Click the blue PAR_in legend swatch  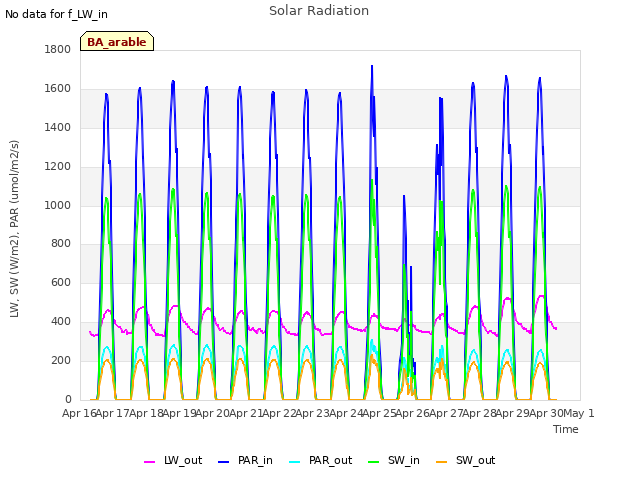pos(224,462)
